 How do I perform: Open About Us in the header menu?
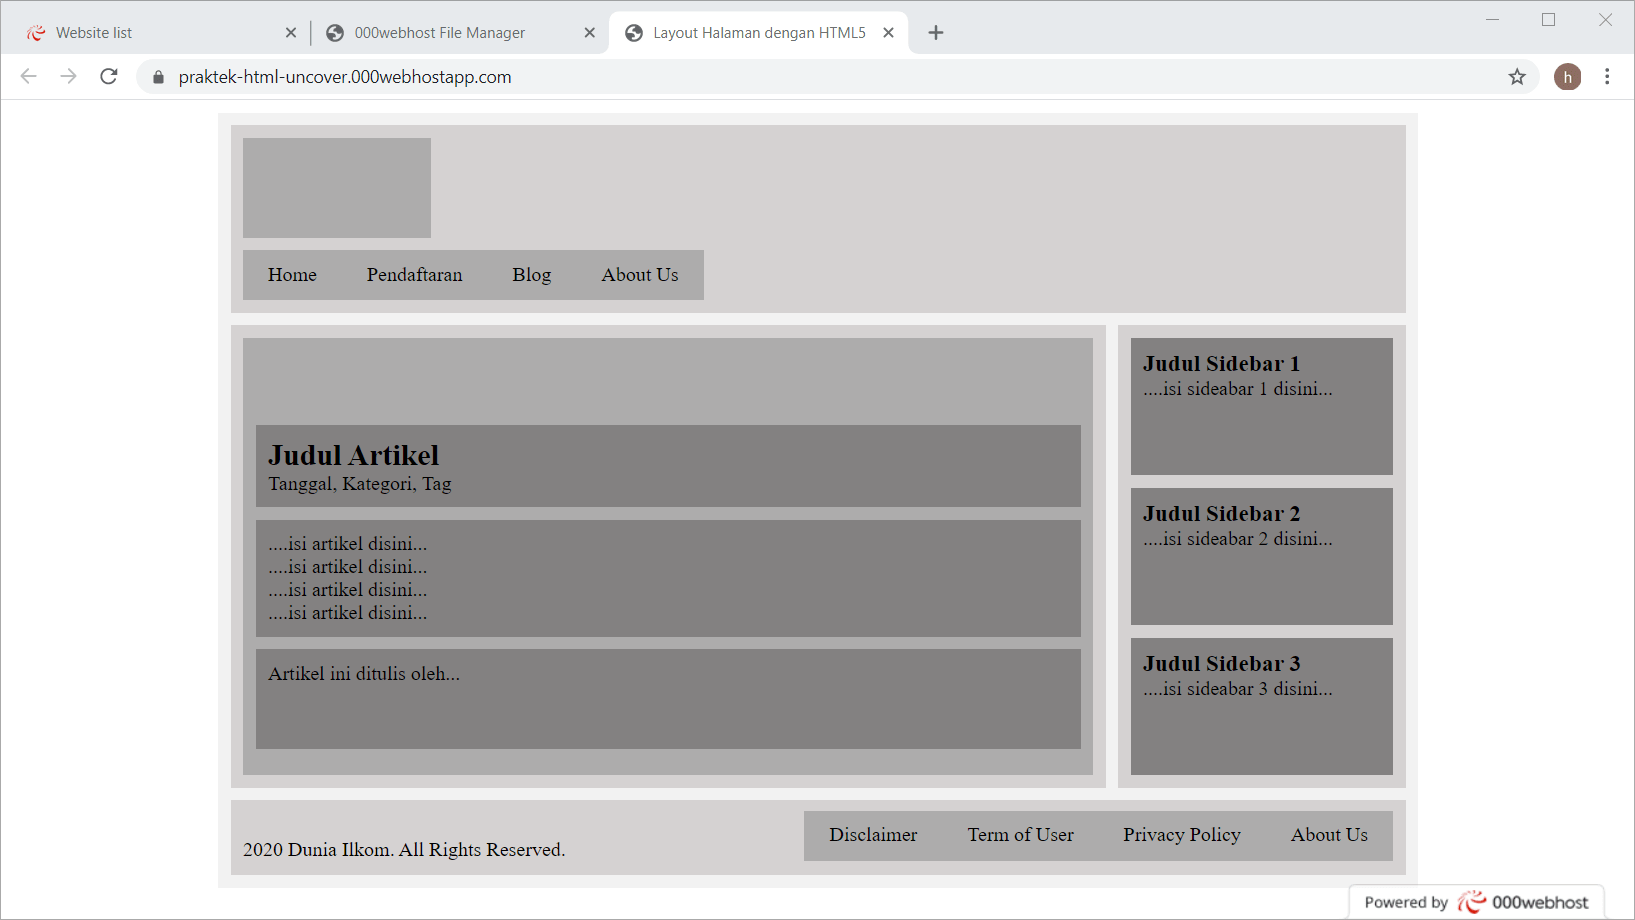click(640, 275)
